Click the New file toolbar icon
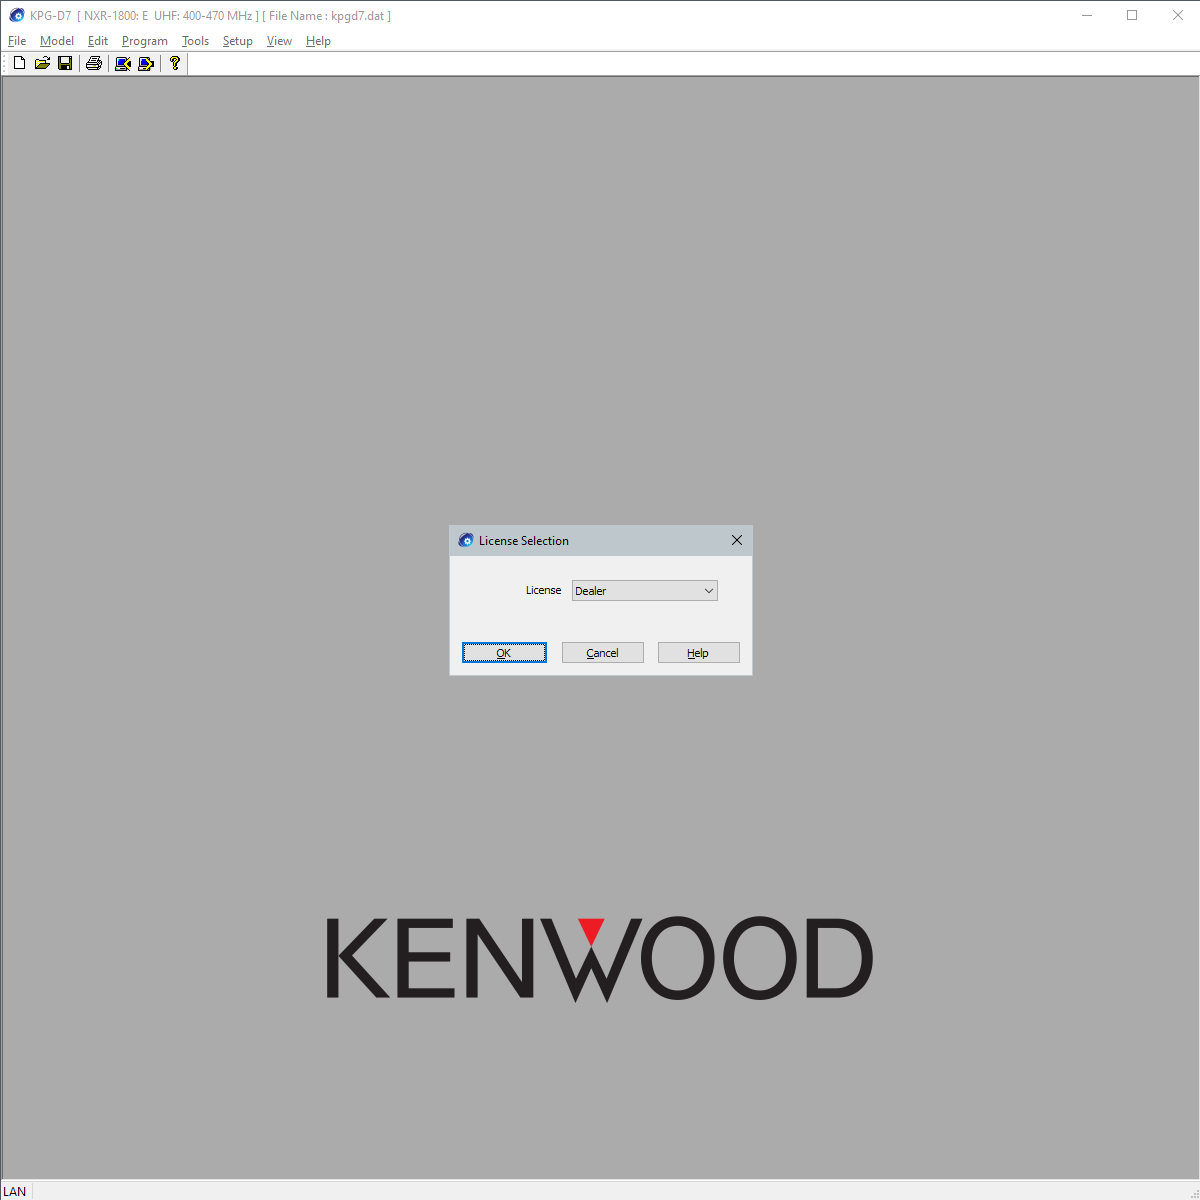Image resolution: width=1200 pixels, height=1200 pixels. pyautogui.click(x=19, y=64)
